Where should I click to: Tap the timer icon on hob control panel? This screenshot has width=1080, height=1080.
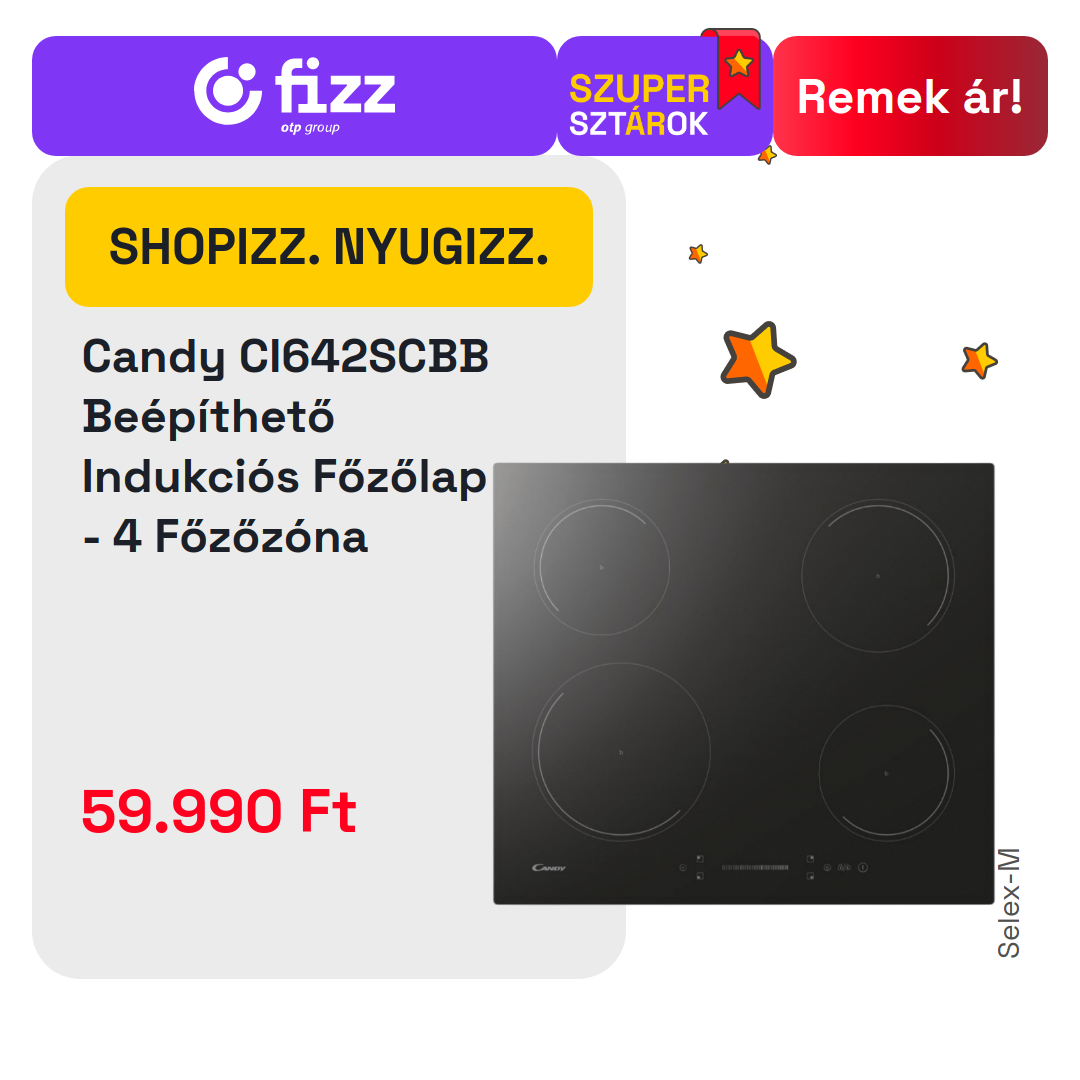683,867
